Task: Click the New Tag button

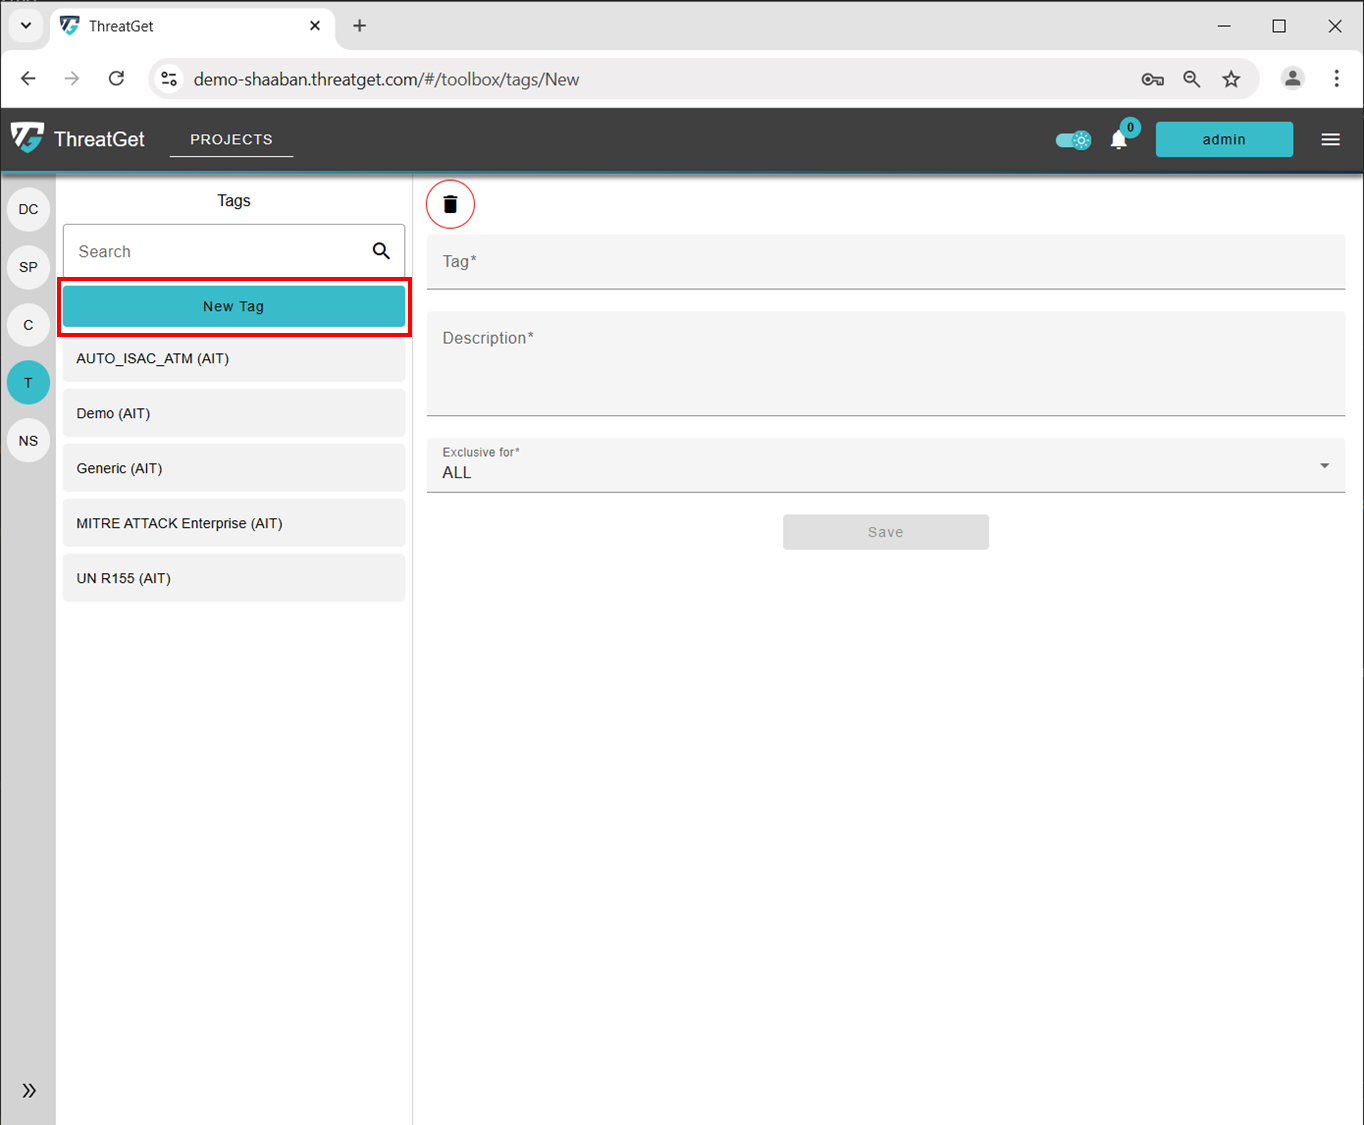Action: pos(234,306)
